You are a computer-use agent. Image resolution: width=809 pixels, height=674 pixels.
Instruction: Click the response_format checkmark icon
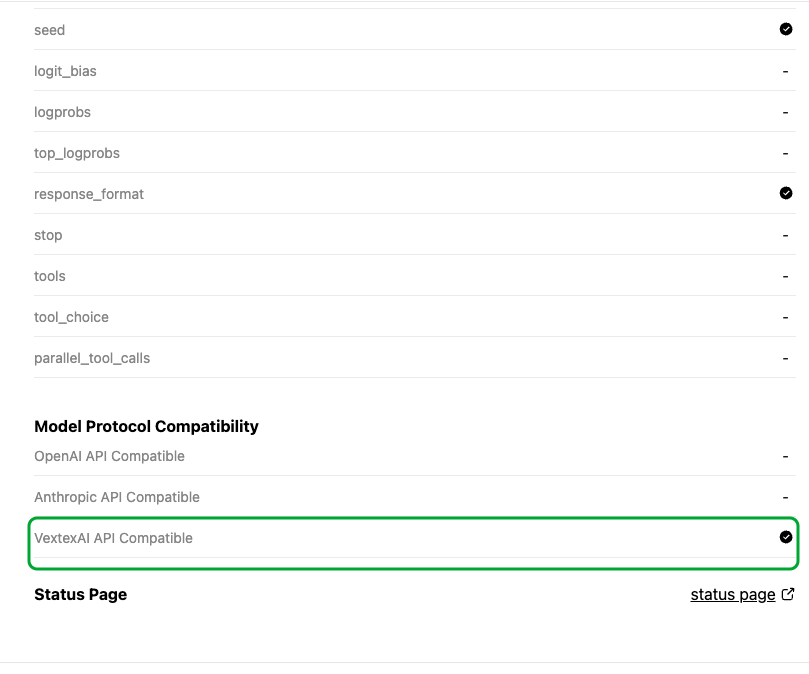pos(786,193)
